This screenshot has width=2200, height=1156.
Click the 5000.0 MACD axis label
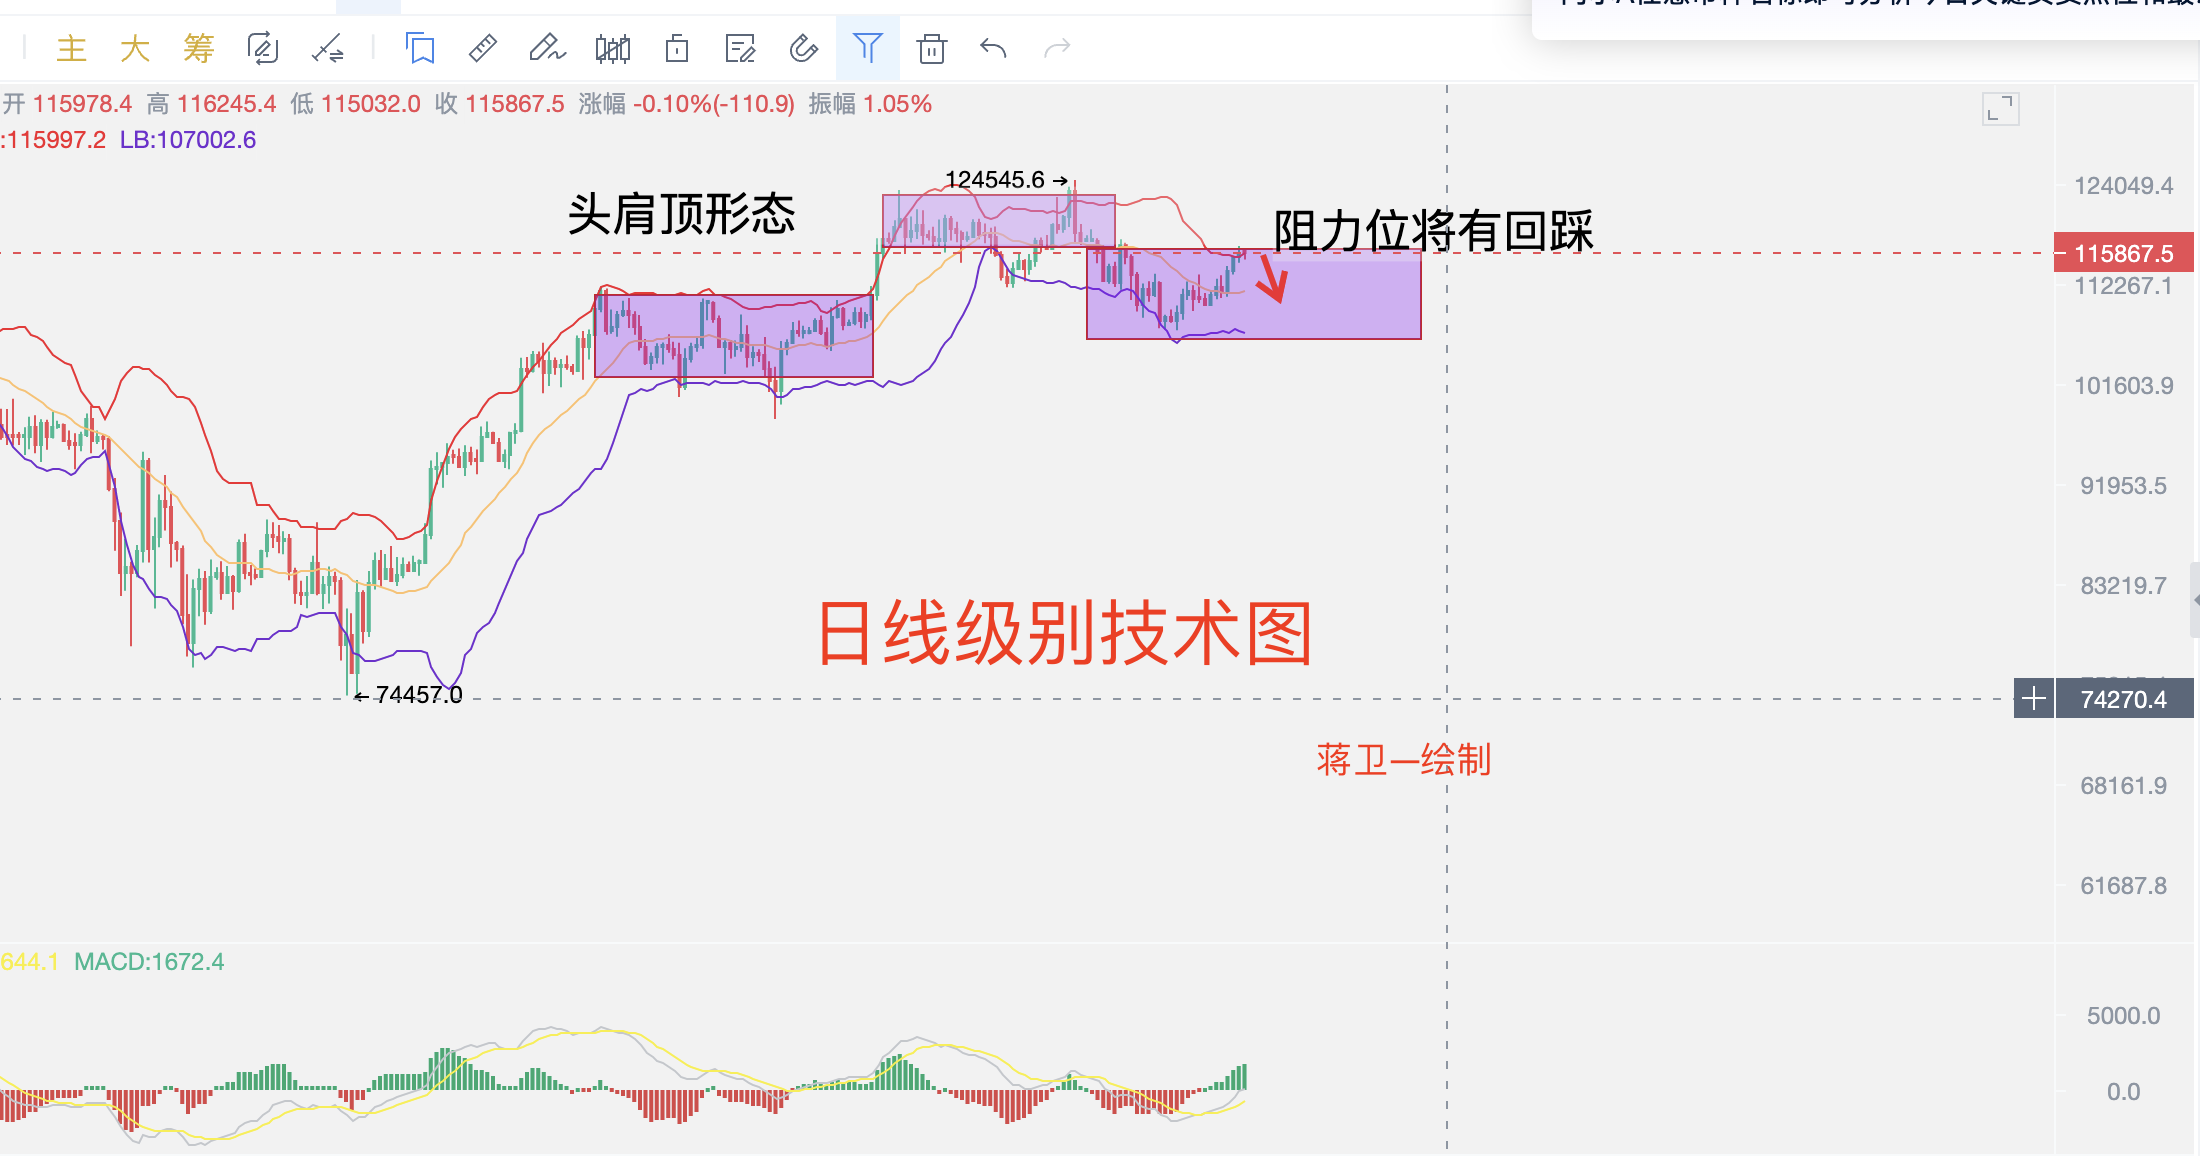click(2124, 1016)
